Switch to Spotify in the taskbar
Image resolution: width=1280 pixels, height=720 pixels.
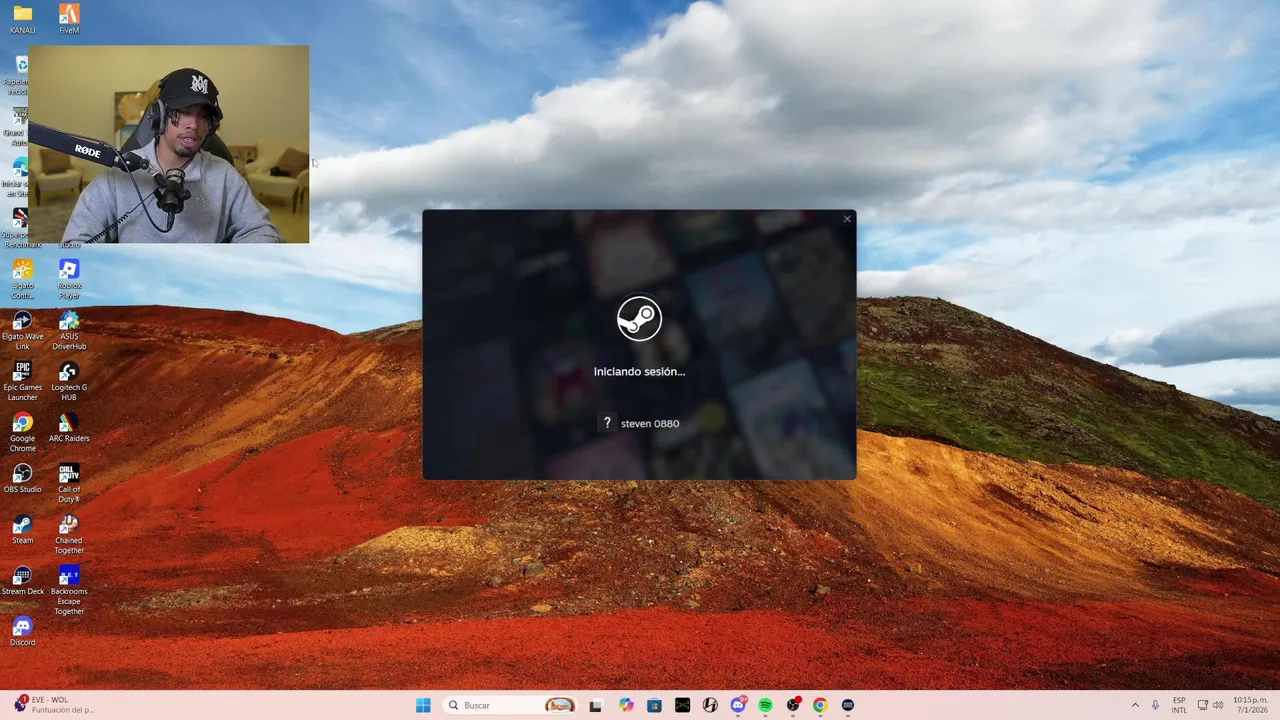[x=765, y=705]
